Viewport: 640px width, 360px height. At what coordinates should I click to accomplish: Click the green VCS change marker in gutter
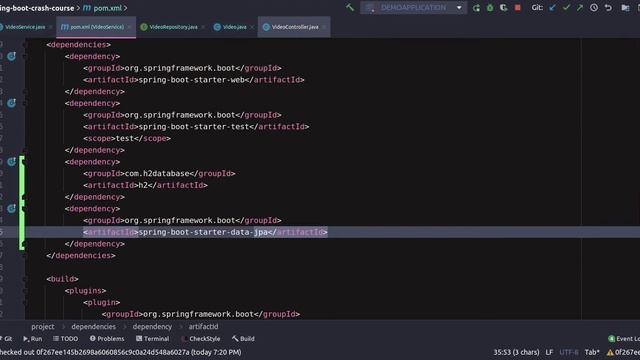click(x=21, y=203)
